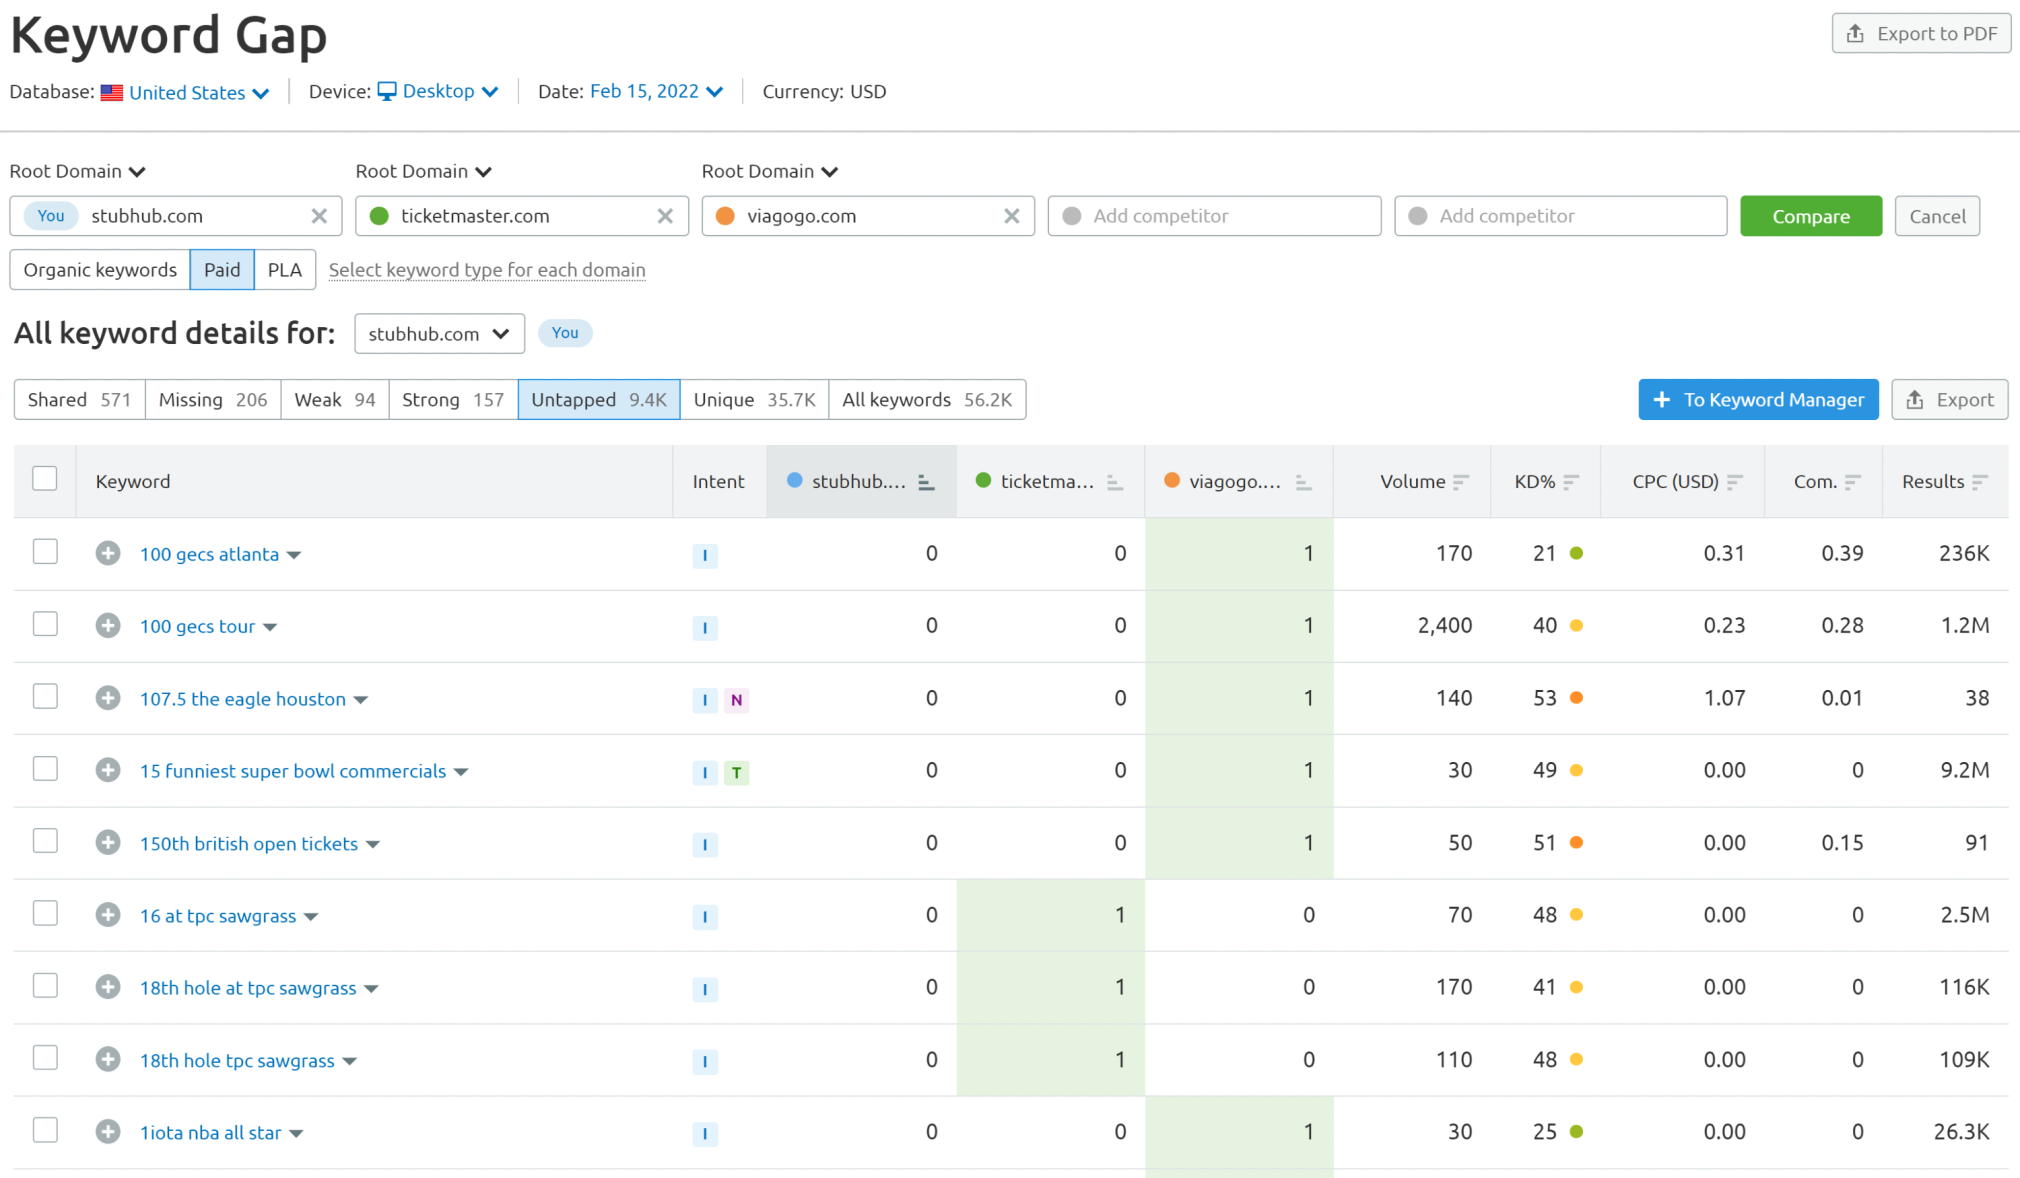2020x1178 pixels.
Task: Remove viagogo.com using X icon
Action: 1012,216
